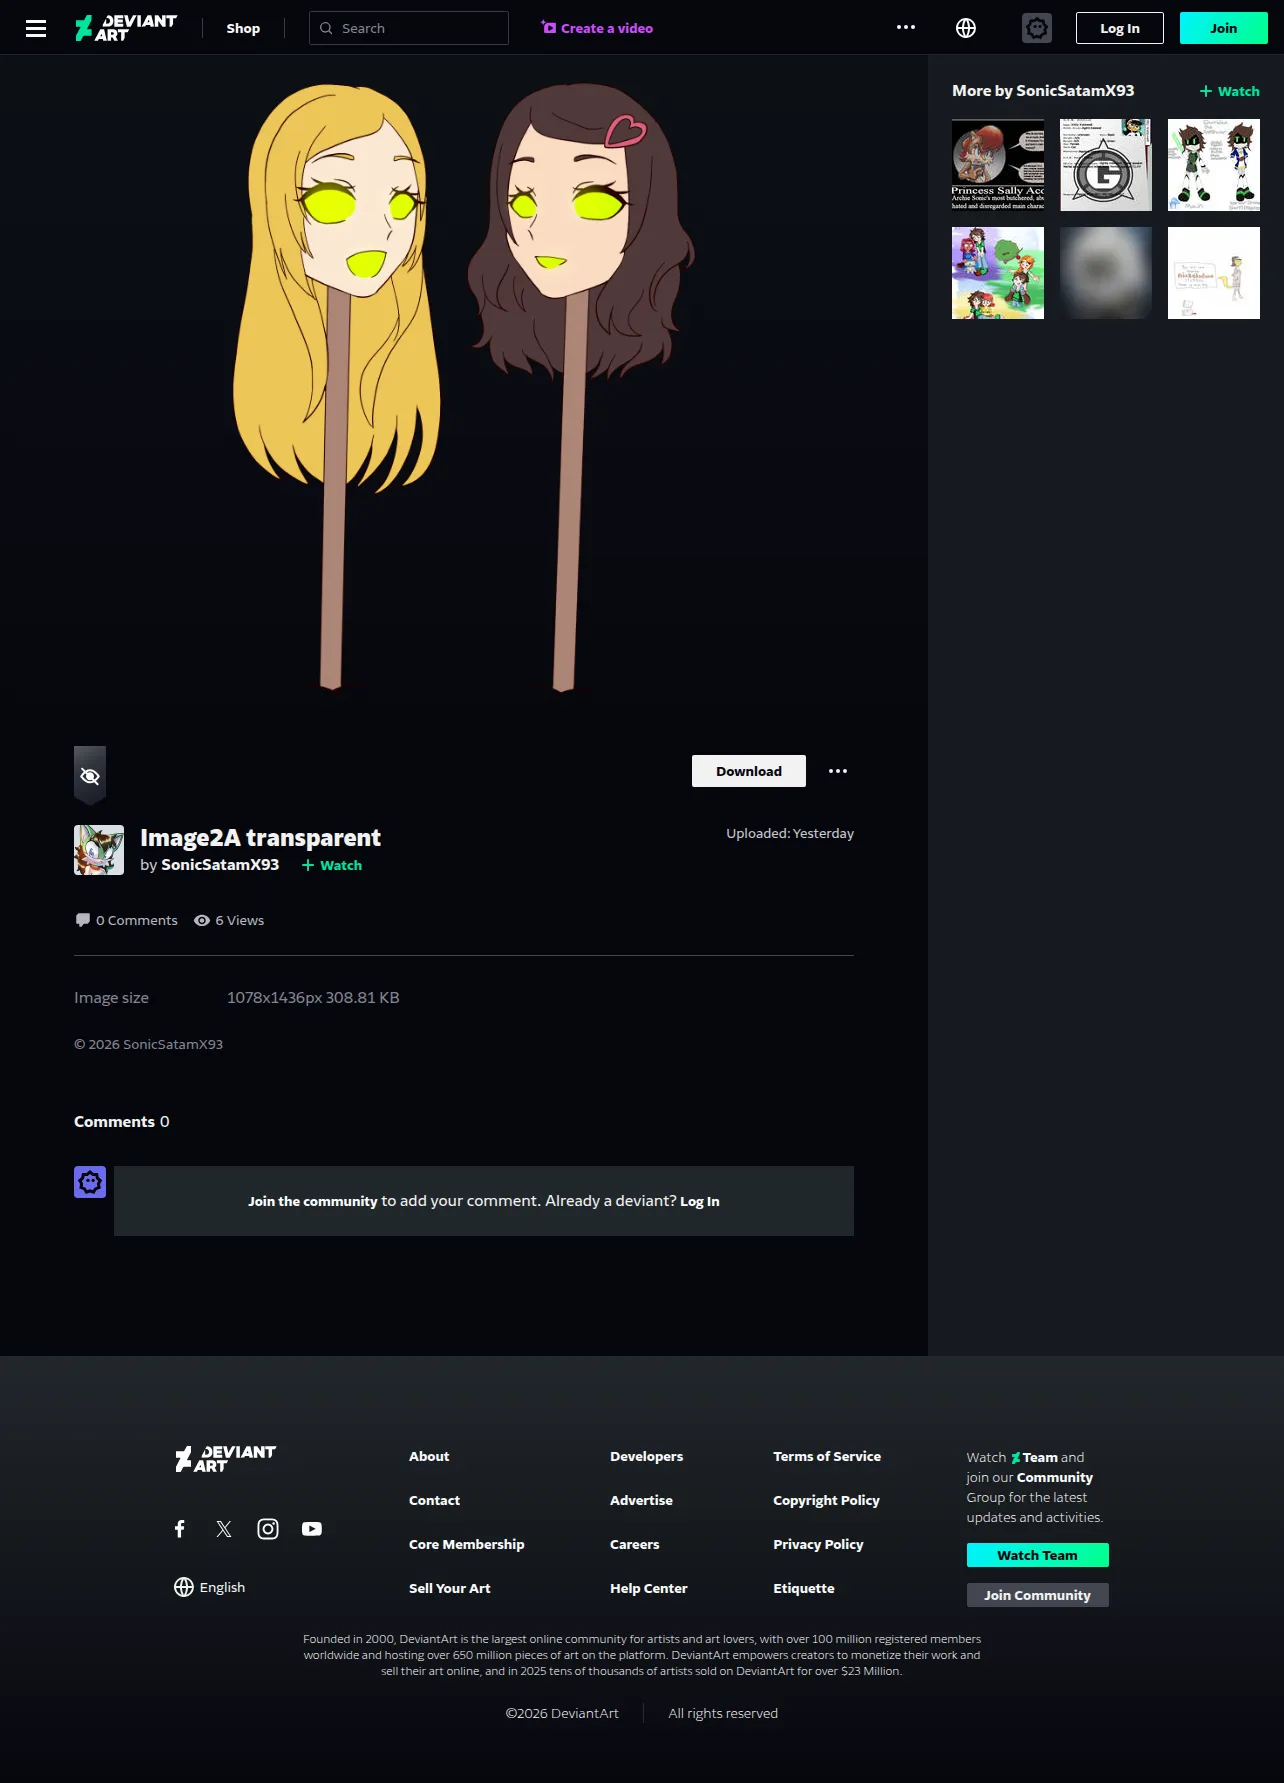Viewport: 1284px width, 1783px height.
Task: Open DeviantArt's Instagram icon
Action: 268,1528
